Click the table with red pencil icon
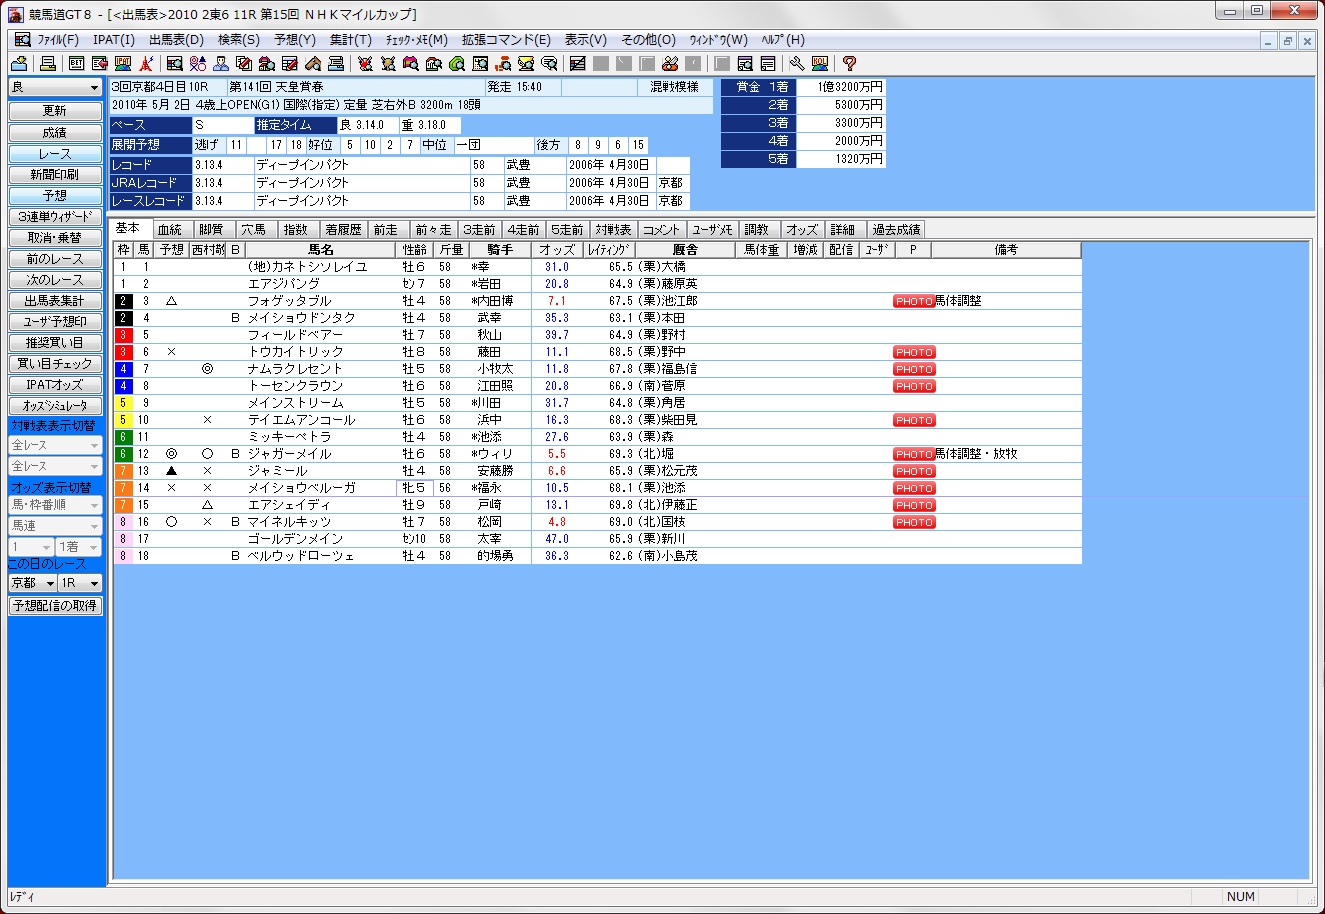Viewport: 1325px width, 914px height. (289, 64)
